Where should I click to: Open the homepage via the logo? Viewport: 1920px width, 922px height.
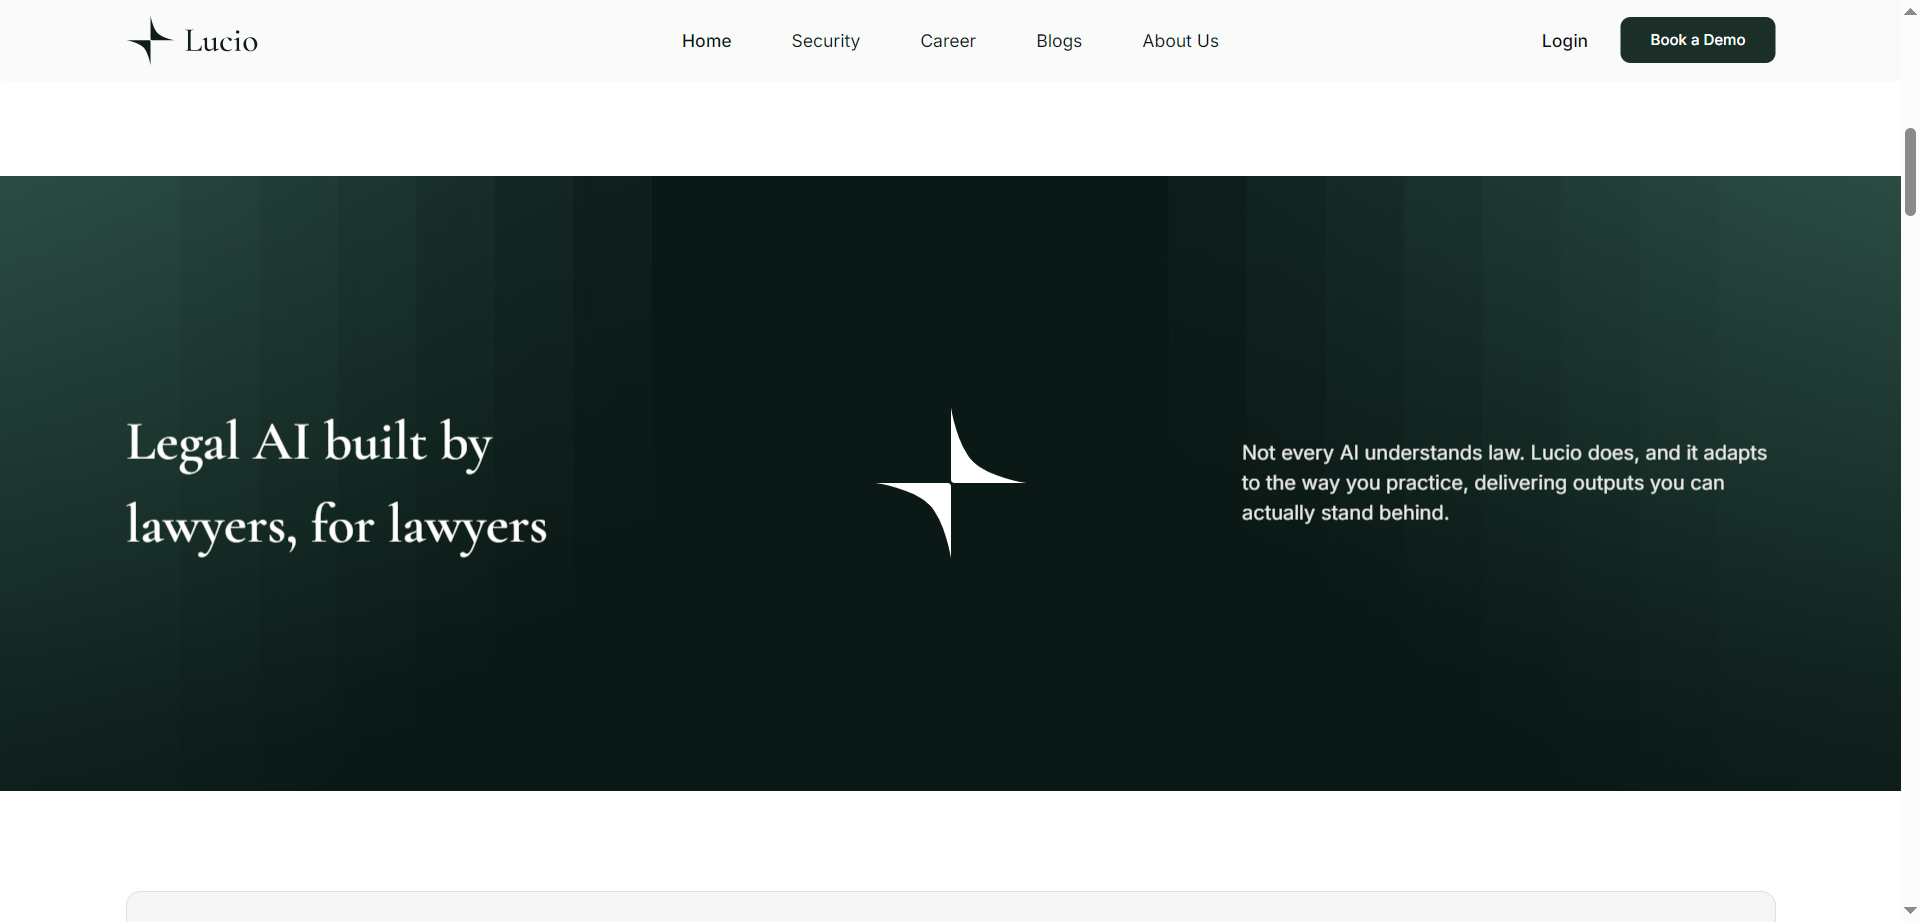coord(190,40)
